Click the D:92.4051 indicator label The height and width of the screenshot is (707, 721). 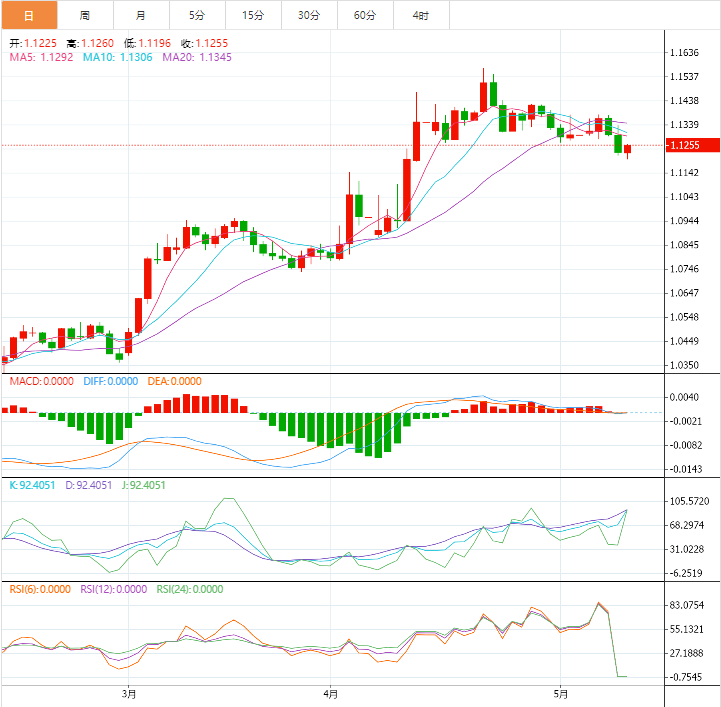point(89,485)
